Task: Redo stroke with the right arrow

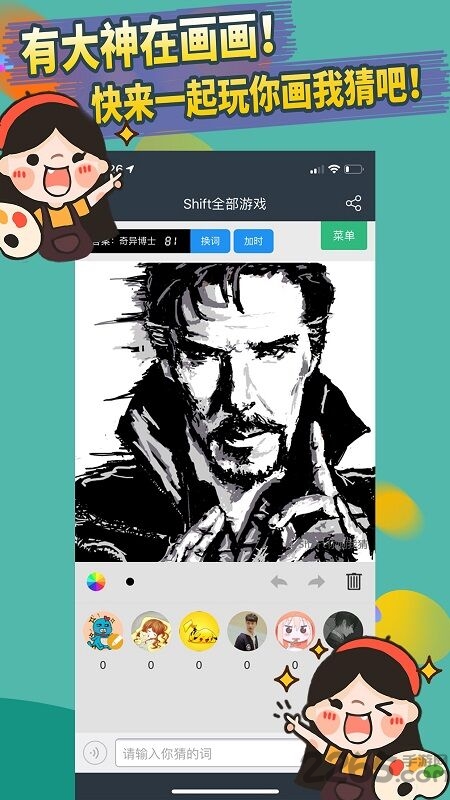Action: (316, 582)
